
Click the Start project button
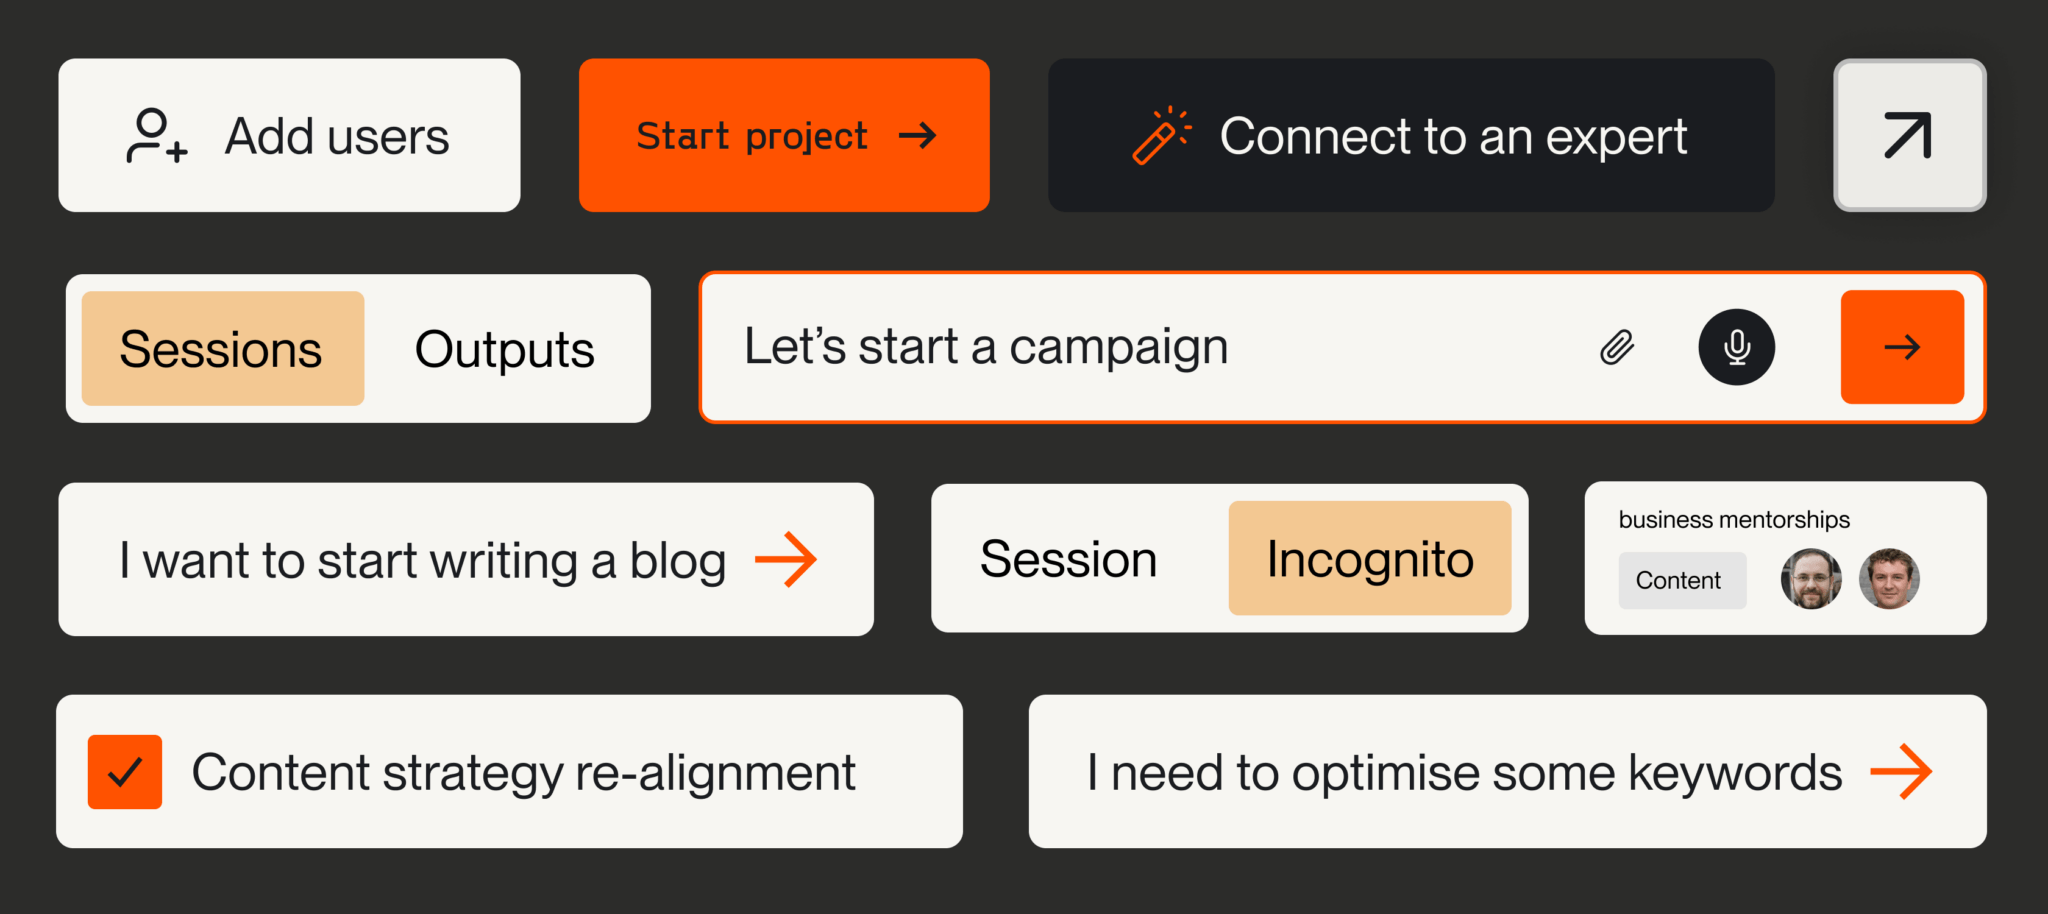pyautogui.click(x=783, y=136)
